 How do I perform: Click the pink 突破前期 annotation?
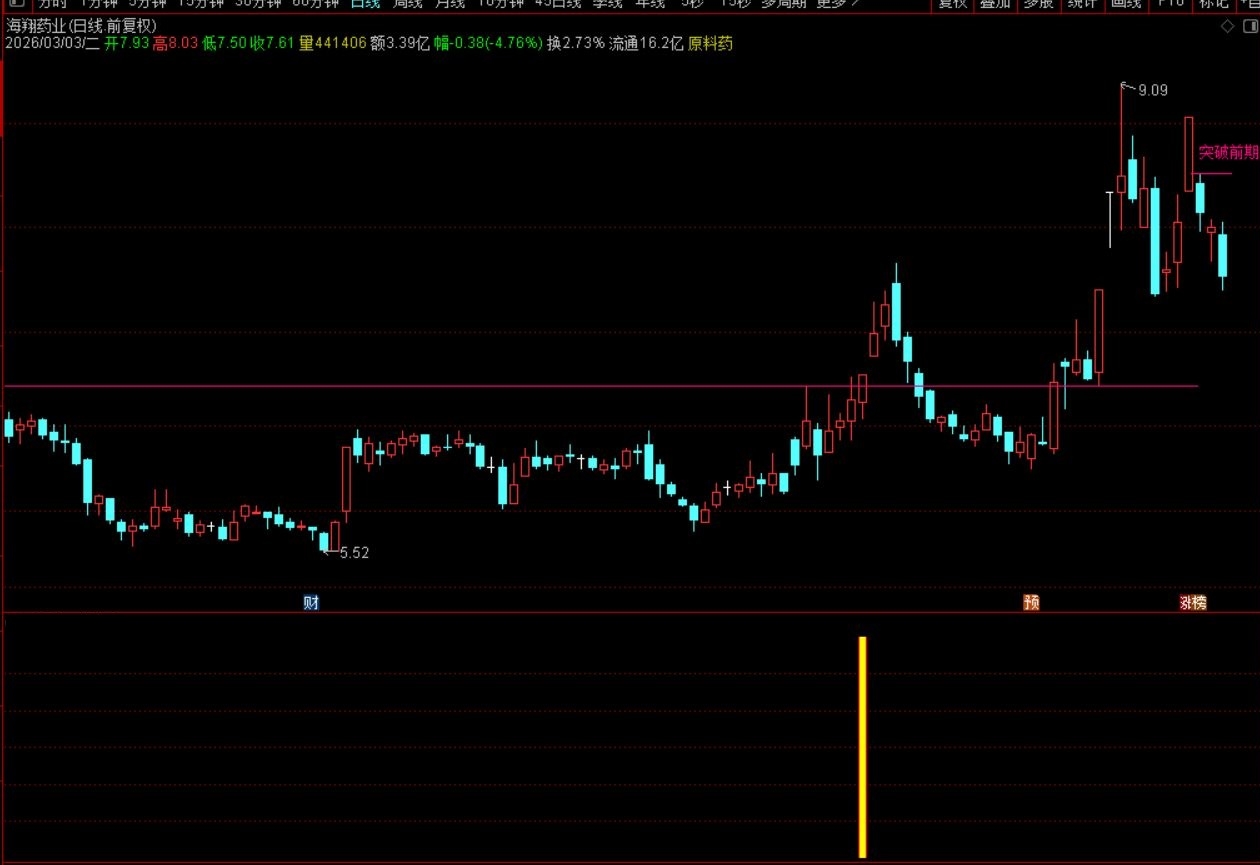[x=1228, y=153]
